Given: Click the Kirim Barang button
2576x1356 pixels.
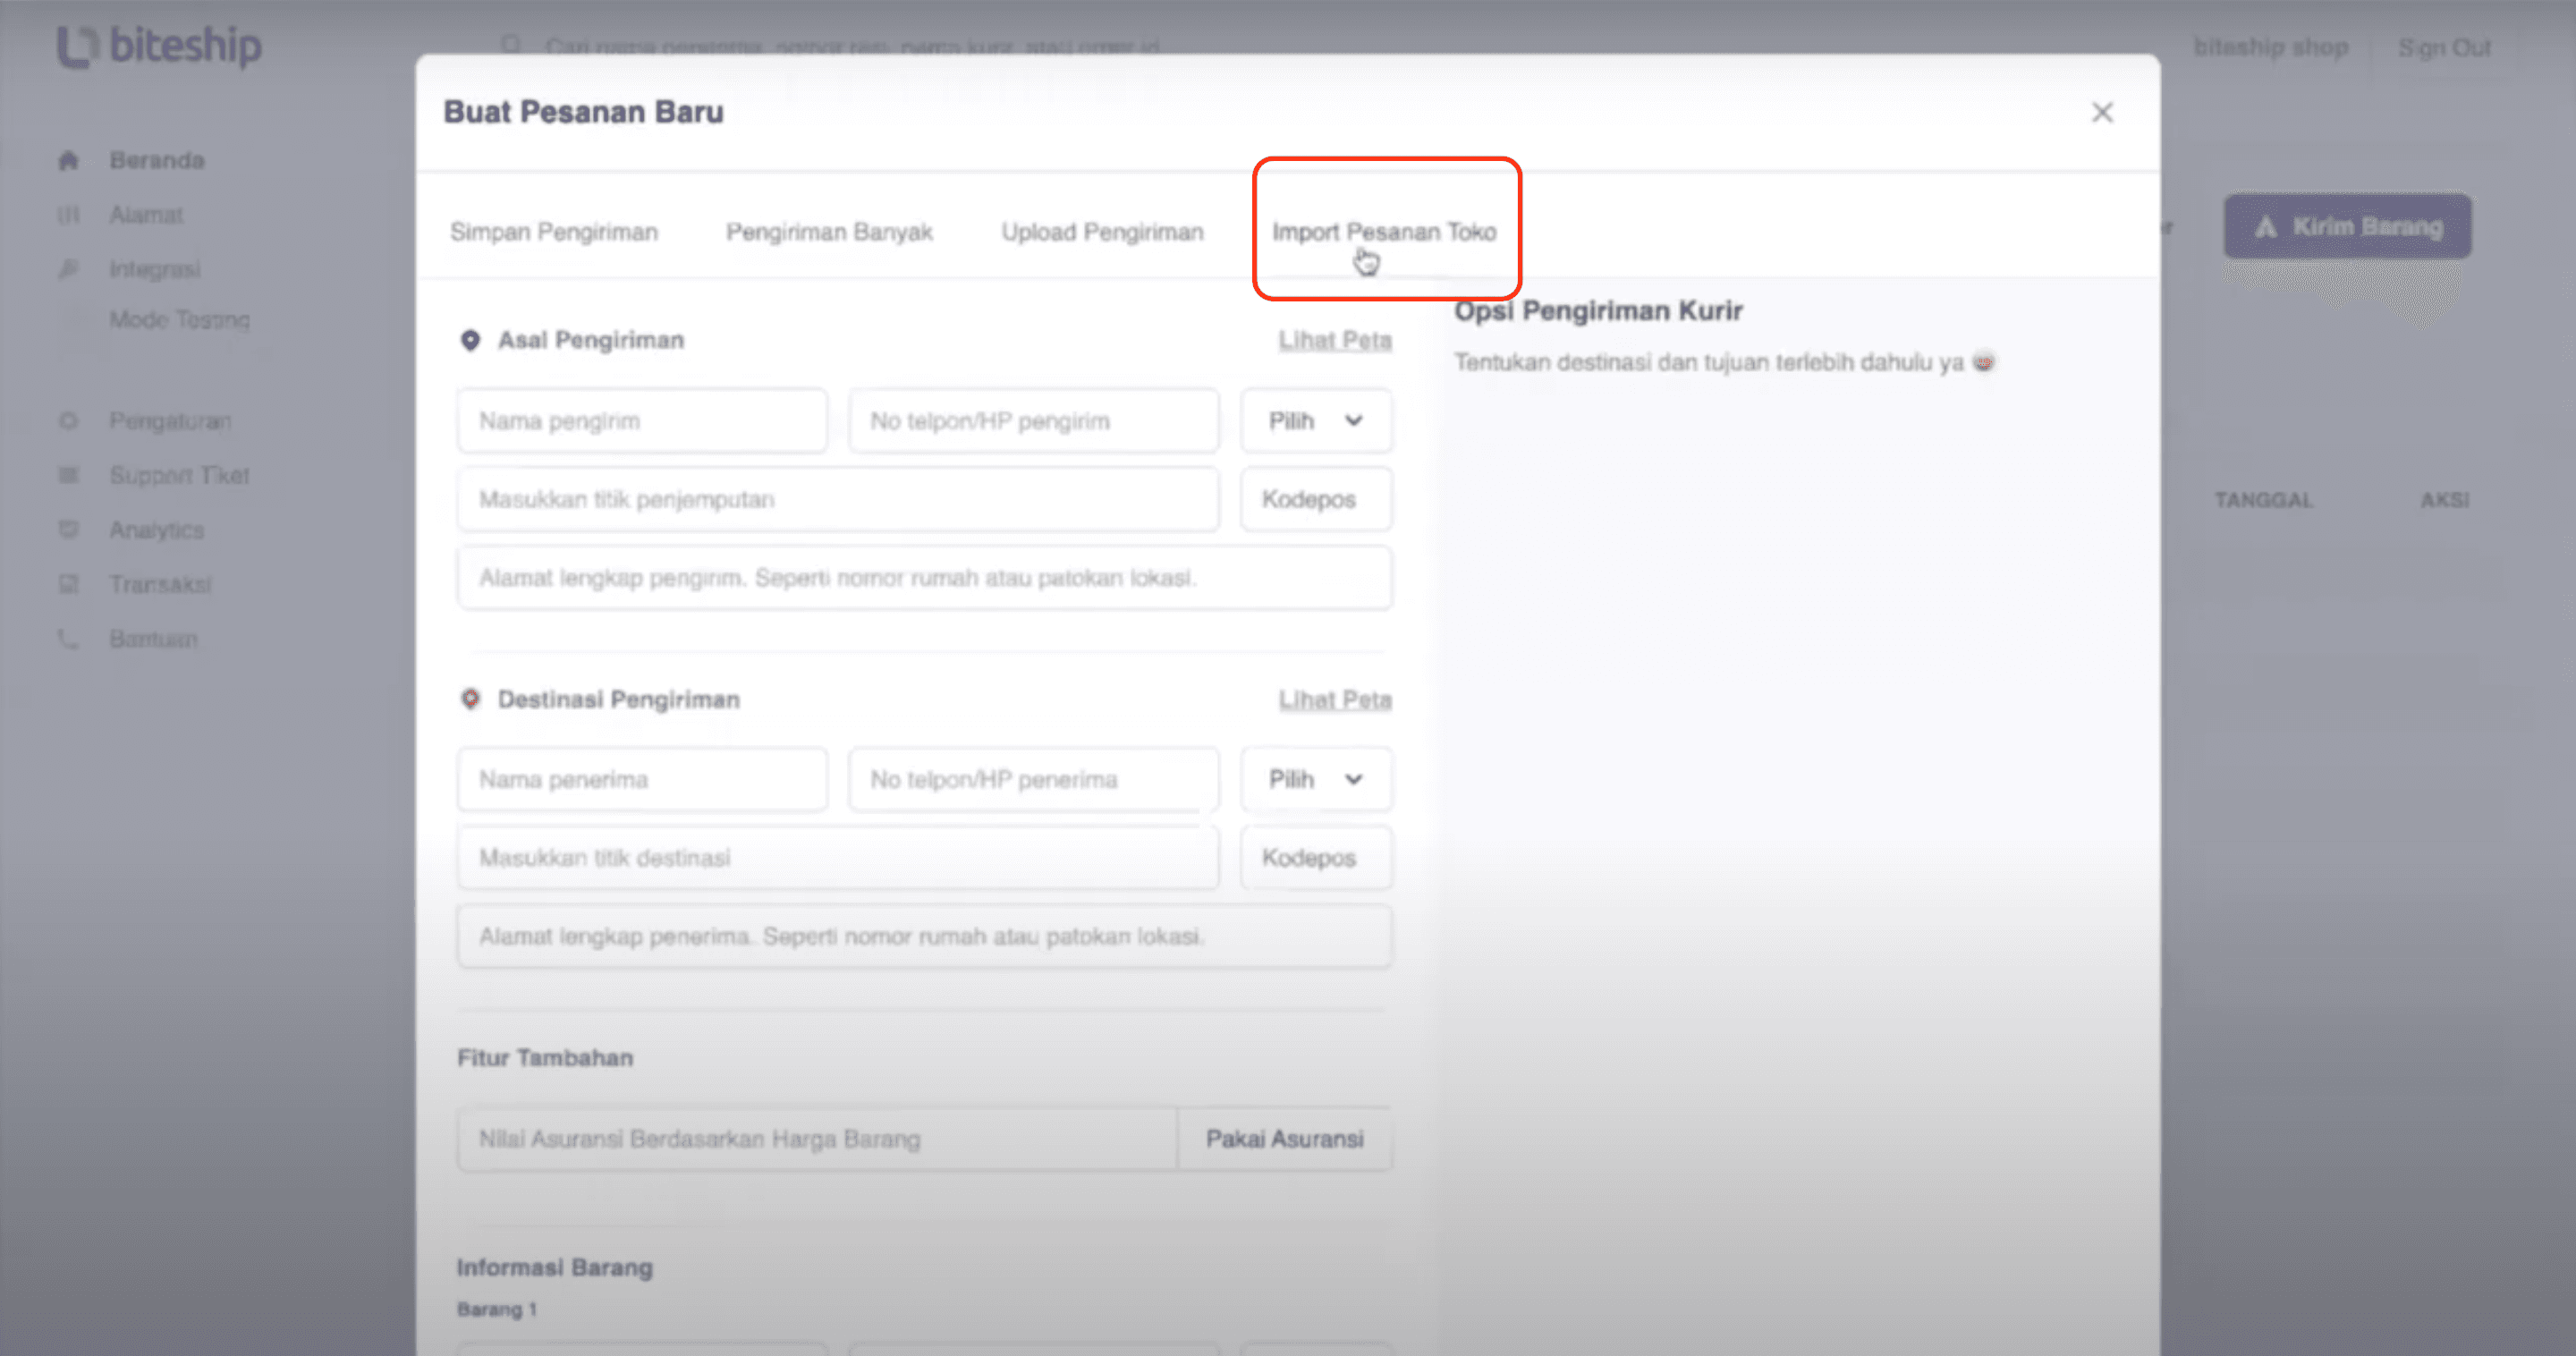Looking at the screenshot, I should (2348, 227).
